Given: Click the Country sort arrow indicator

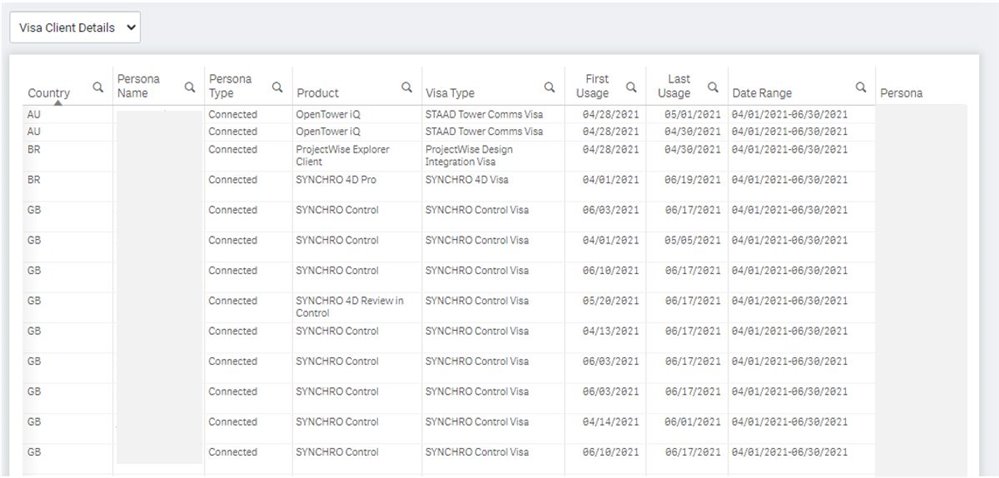Looking at the screenshot, I should [58, 103].
